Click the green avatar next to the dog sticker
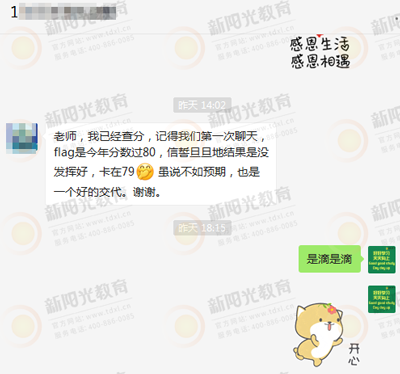Image resolution: width=400 pixels, height=374 pixels. click(382, 299)
